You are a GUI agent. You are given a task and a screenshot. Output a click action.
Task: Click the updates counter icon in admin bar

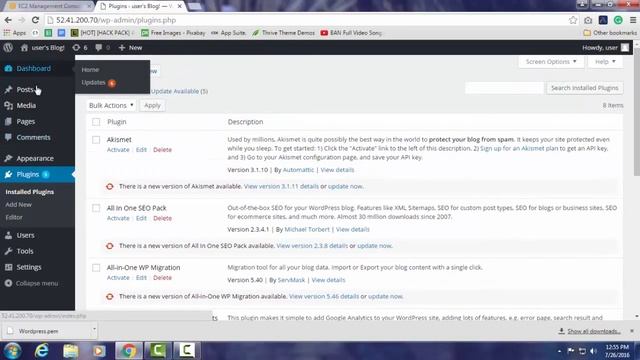tap(80, 47)
